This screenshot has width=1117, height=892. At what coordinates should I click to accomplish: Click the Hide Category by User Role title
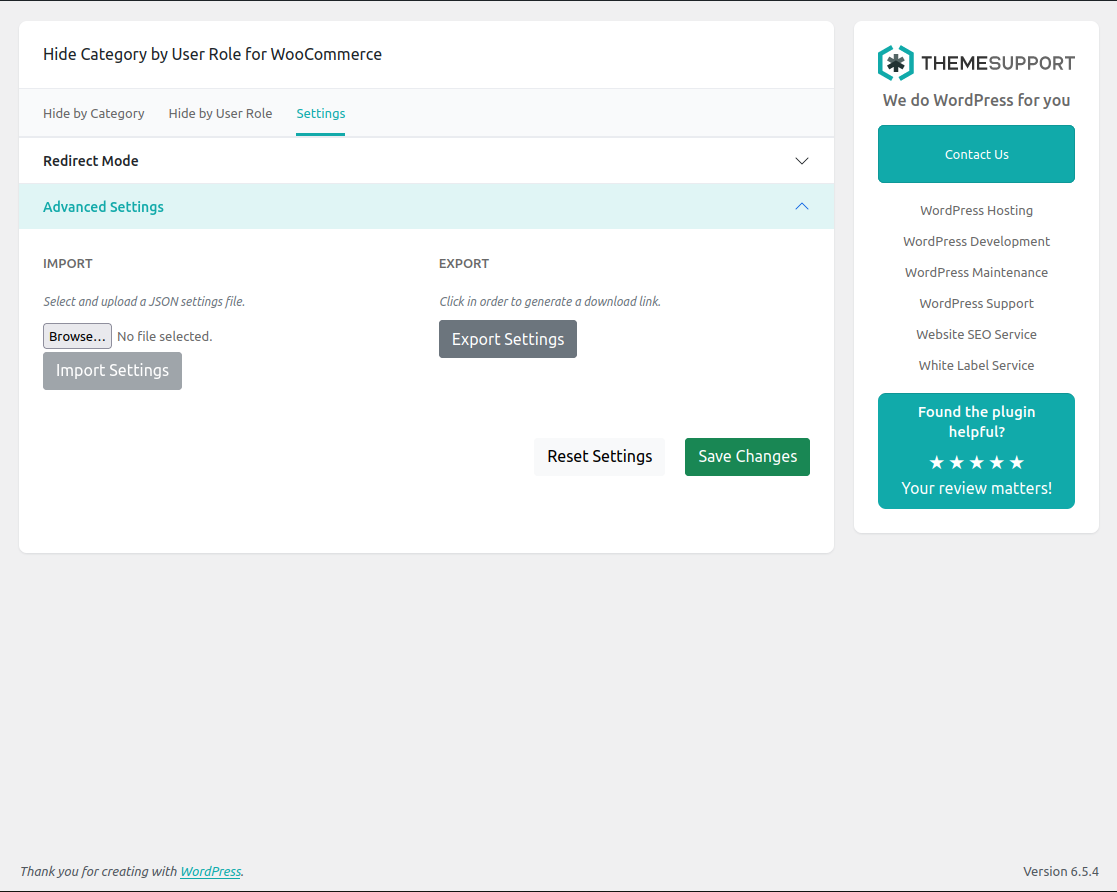pyautogui.click(x=212, y=54)
